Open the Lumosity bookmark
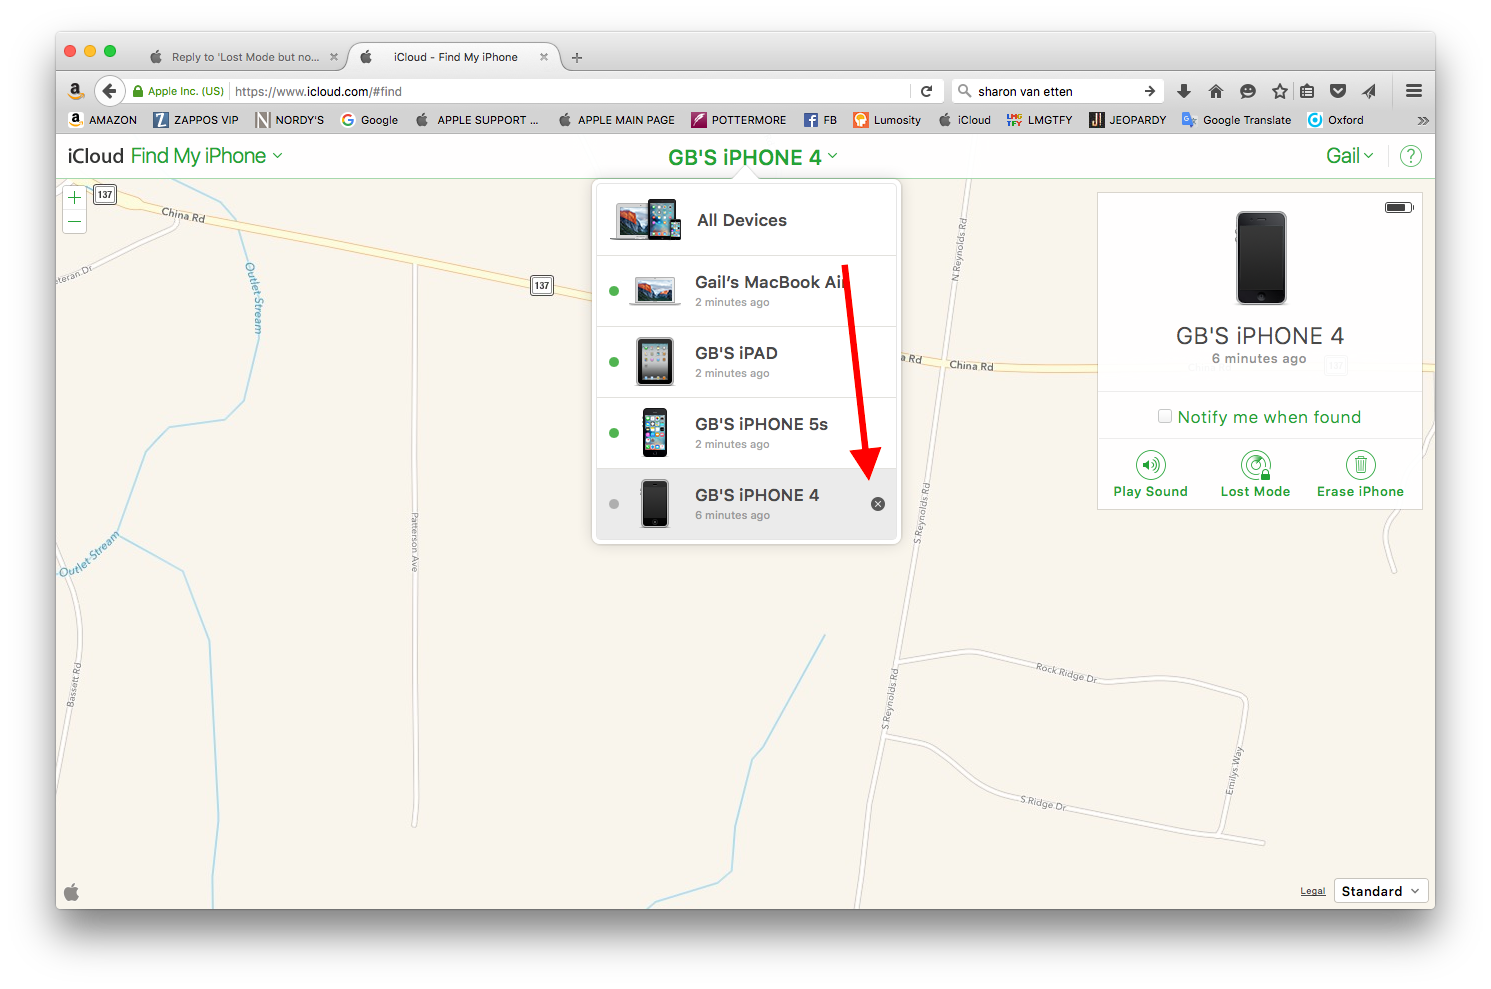 tap(887, 120)
